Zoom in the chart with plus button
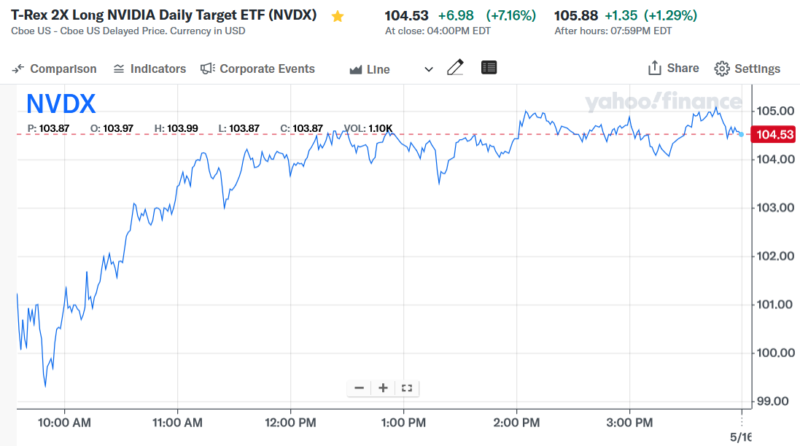The height and width of the screenshot is (446, 800). click(383, 388)
